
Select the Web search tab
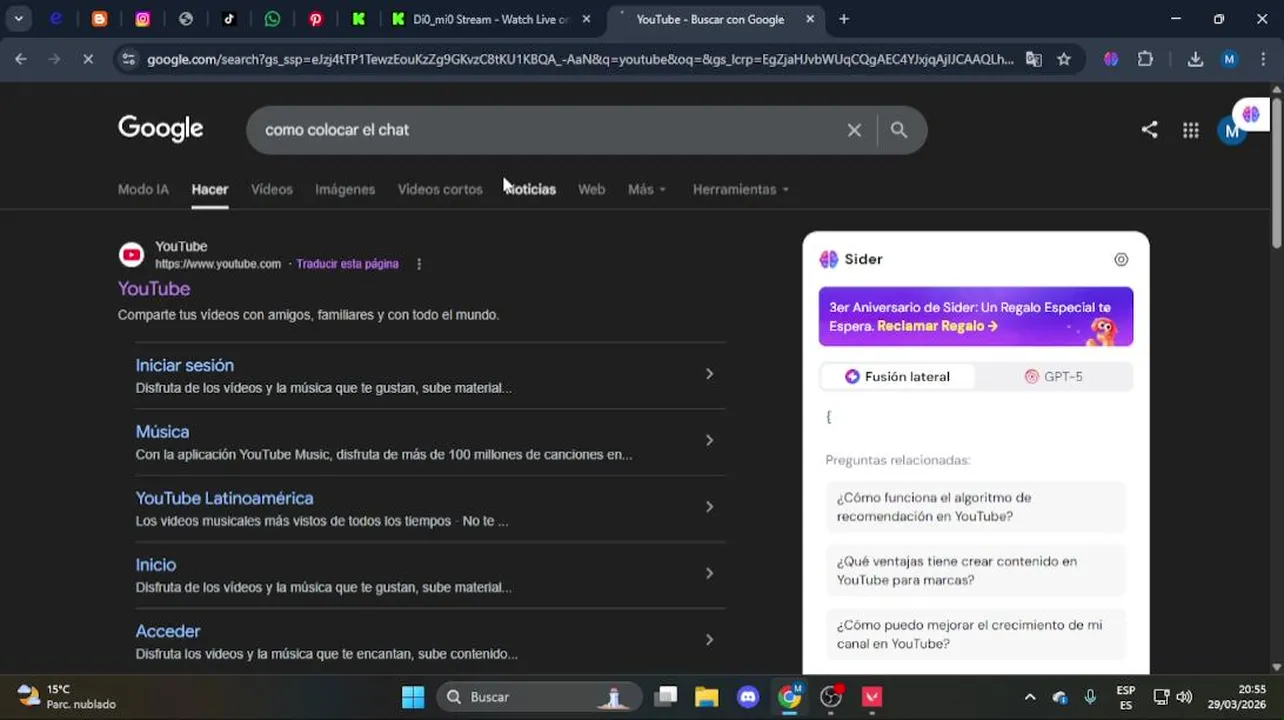592,189
